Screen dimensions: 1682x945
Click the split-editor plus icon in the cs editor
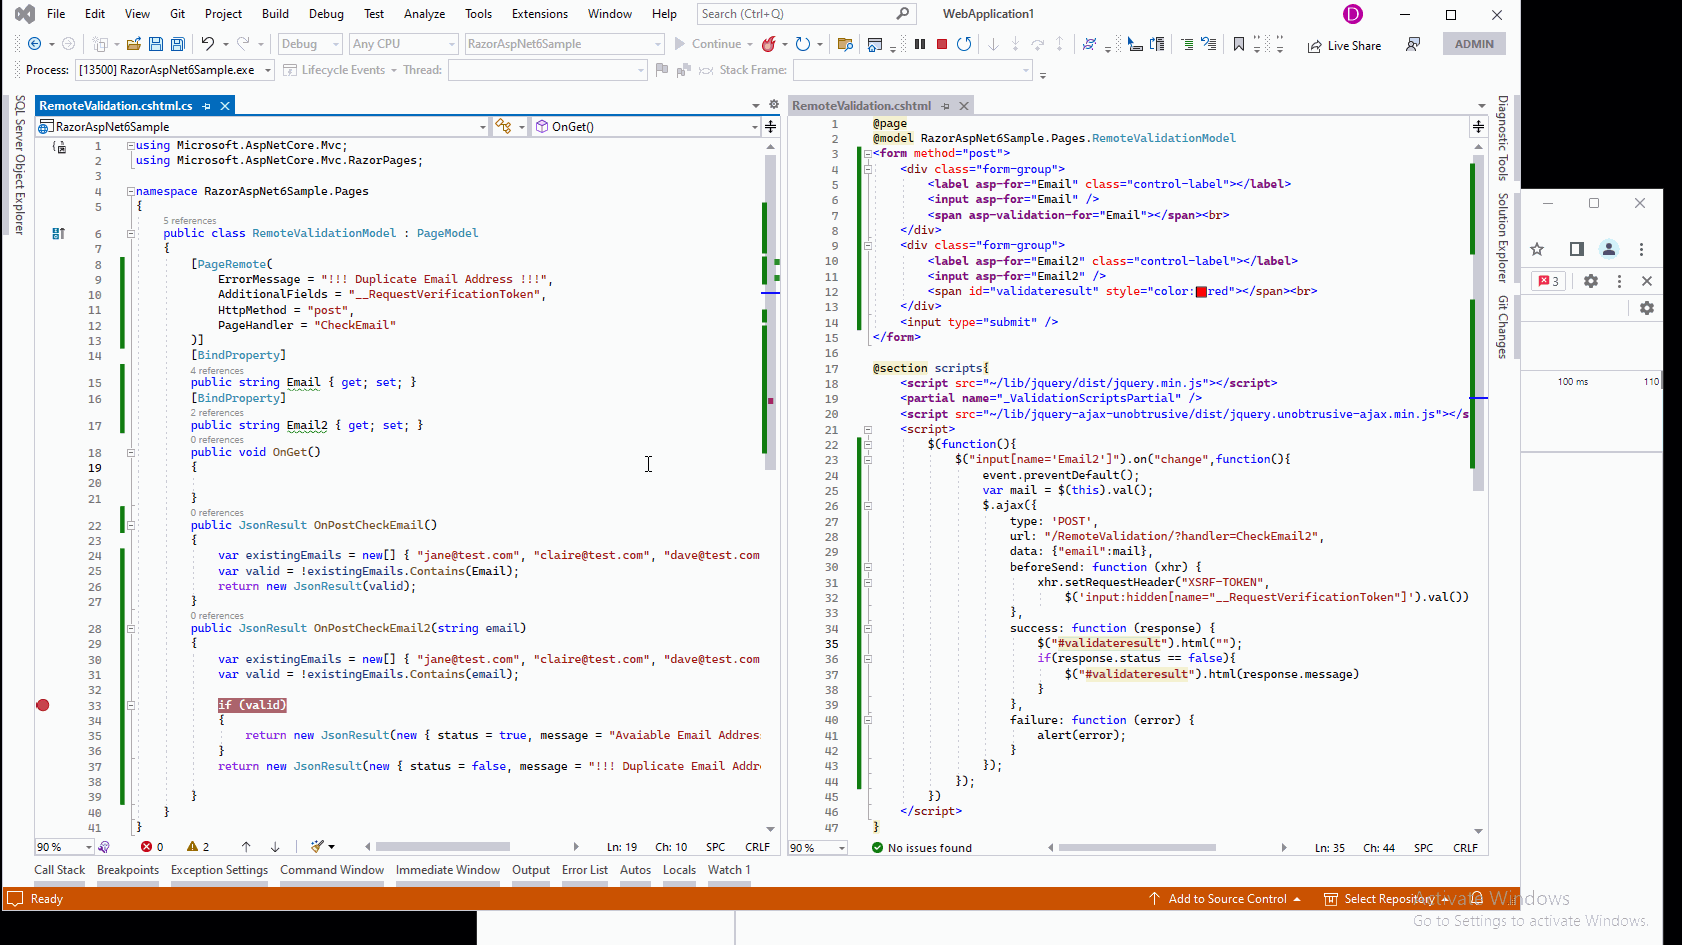[770, 127]
